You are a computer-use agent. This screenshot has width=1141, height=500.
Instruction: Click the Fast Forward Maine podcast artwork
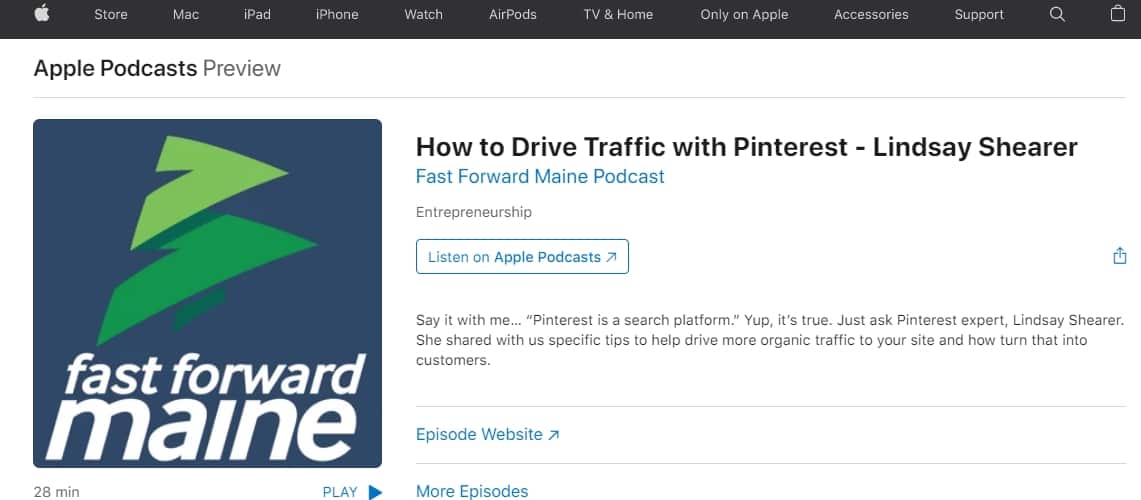207,293
